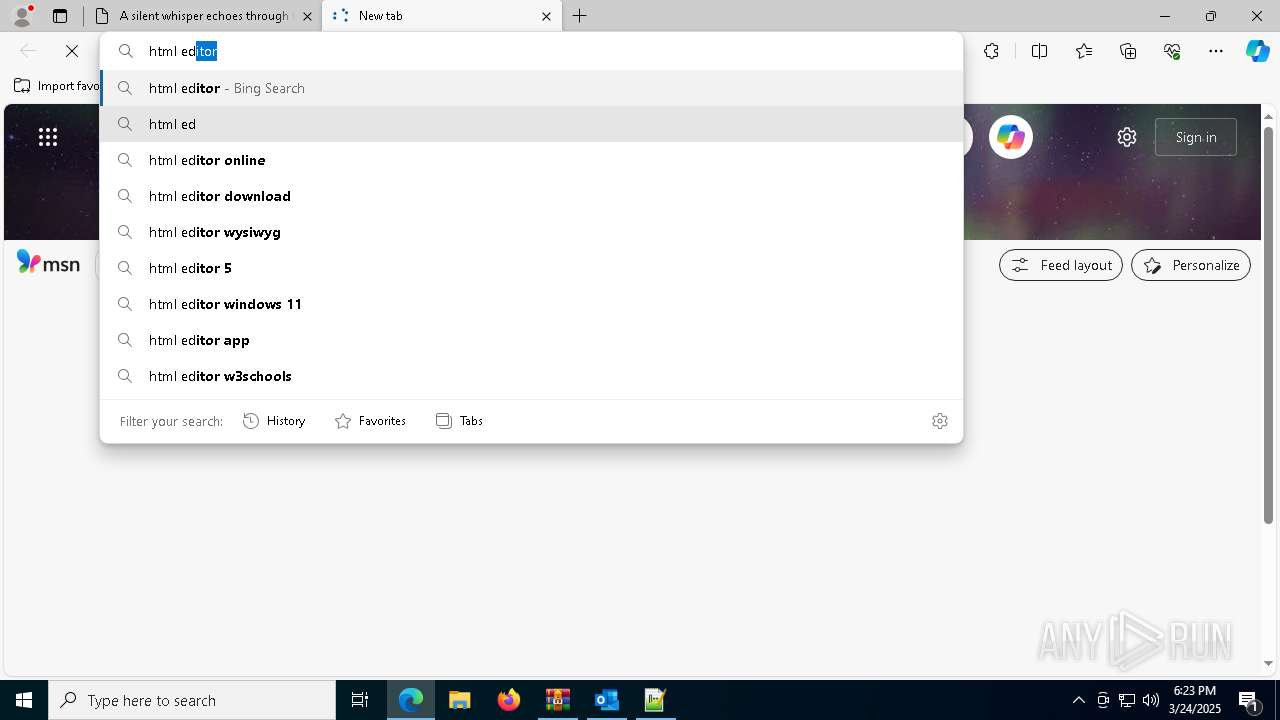This screenshot has height=720, width=1280.
Task: Open Task View on the taskbar
Action: [360, 700]
